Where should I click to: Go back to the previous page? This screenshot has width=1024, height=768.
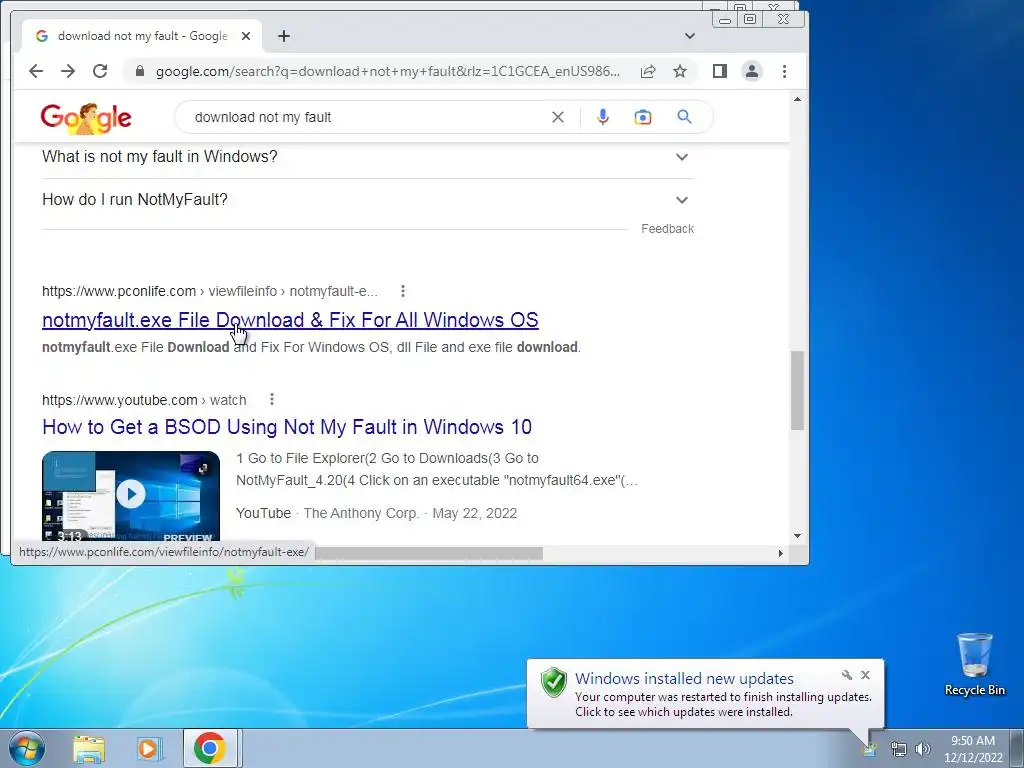pyautogui.click(x=36, y=71)
